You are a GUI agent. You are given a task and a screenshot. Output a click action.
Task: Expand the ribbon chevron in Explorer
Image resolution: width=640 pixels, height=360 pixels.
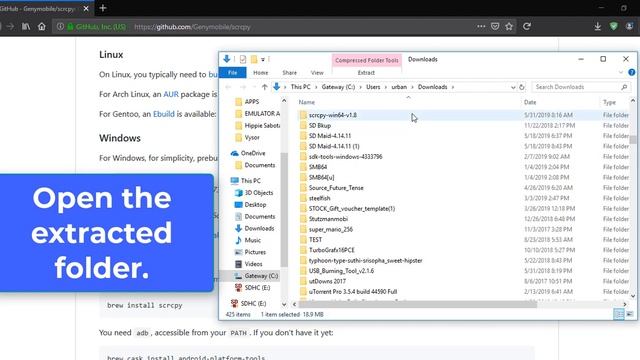tap(621, 72)
